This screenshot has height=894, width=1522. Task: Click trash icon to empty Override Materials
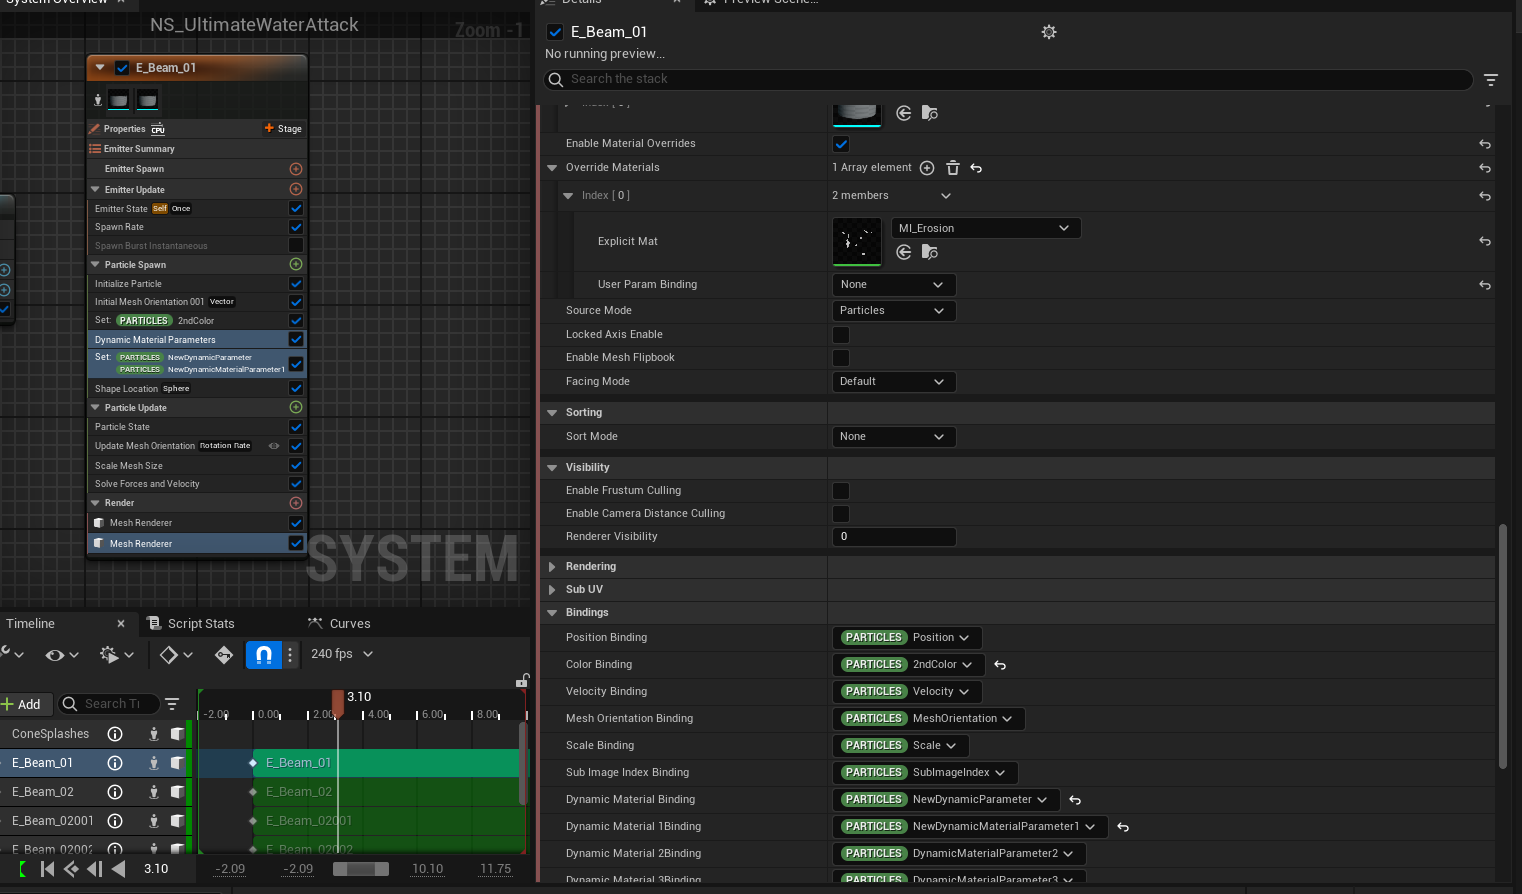click(x=952, y=168)
